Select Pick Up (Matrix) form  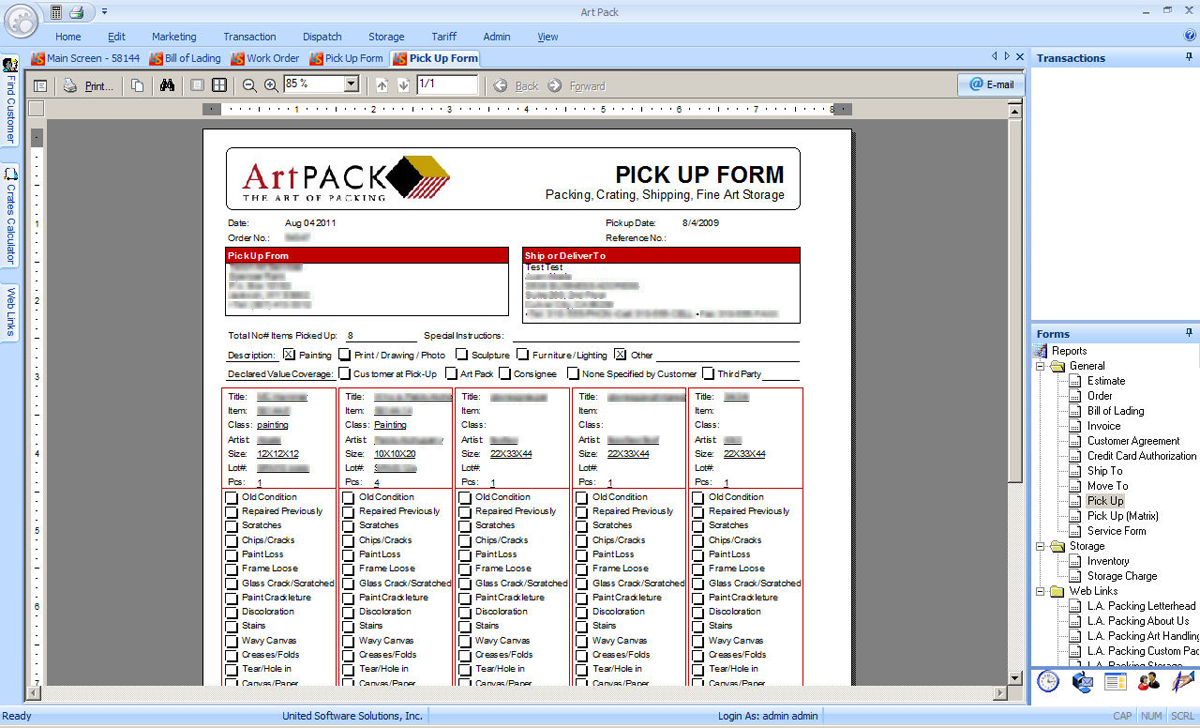[1122, 516]
